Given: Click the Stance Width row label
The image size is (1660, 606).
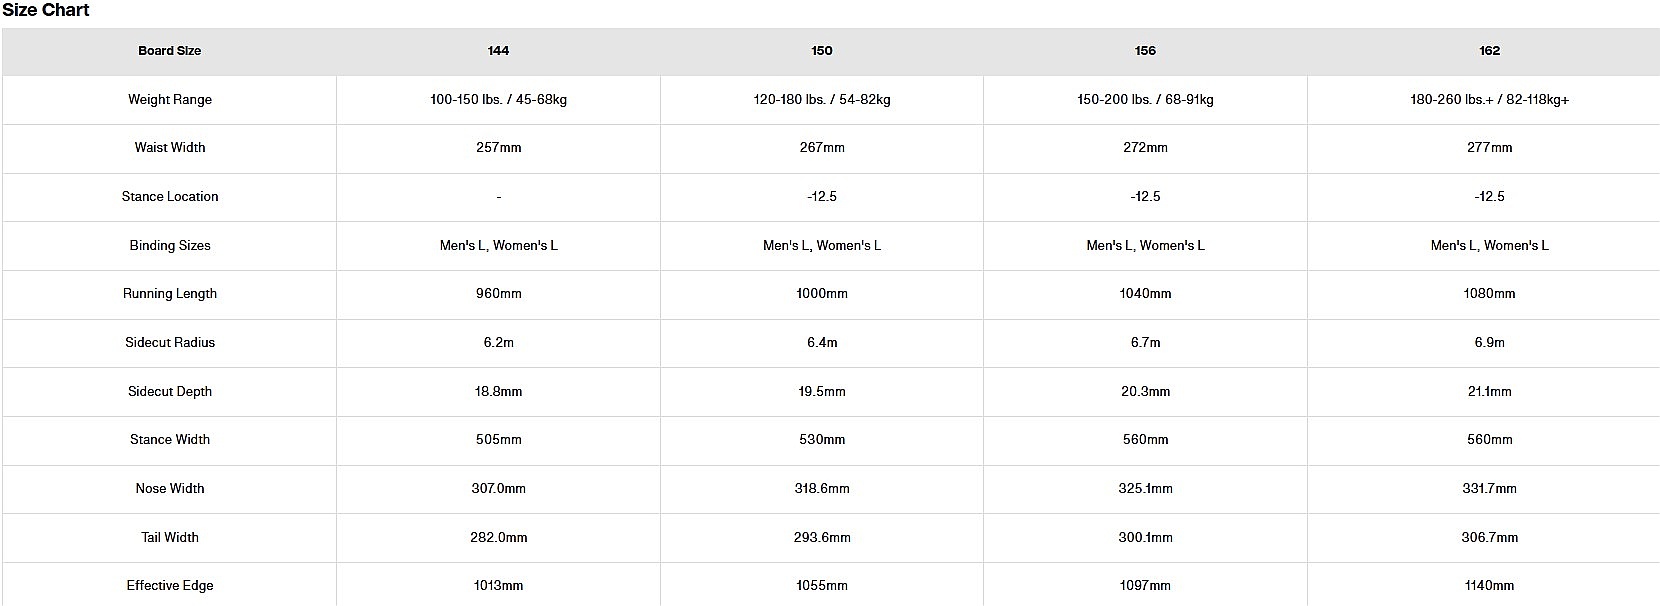Looking at the screenshot, I should pyautogui.click(x=170, y=440).
